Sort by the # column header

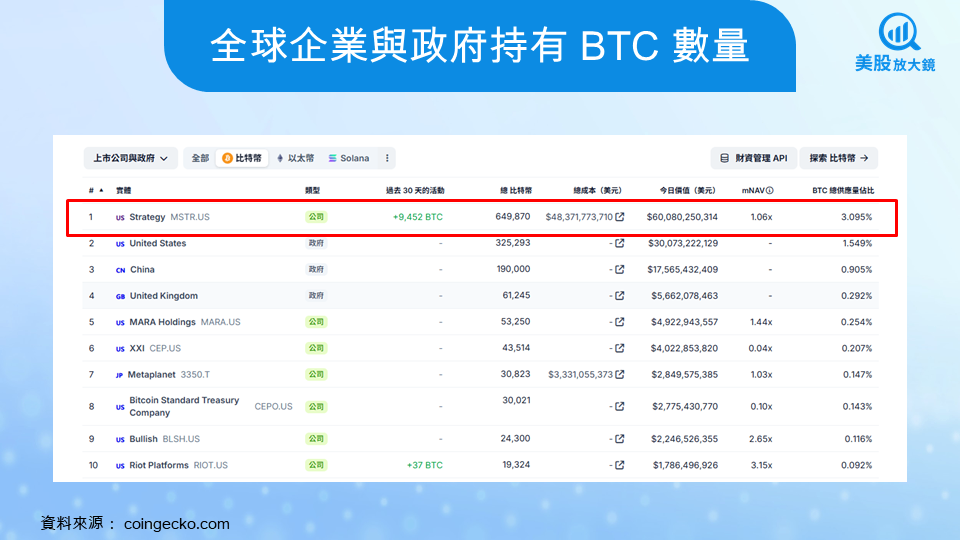(96, 190)
